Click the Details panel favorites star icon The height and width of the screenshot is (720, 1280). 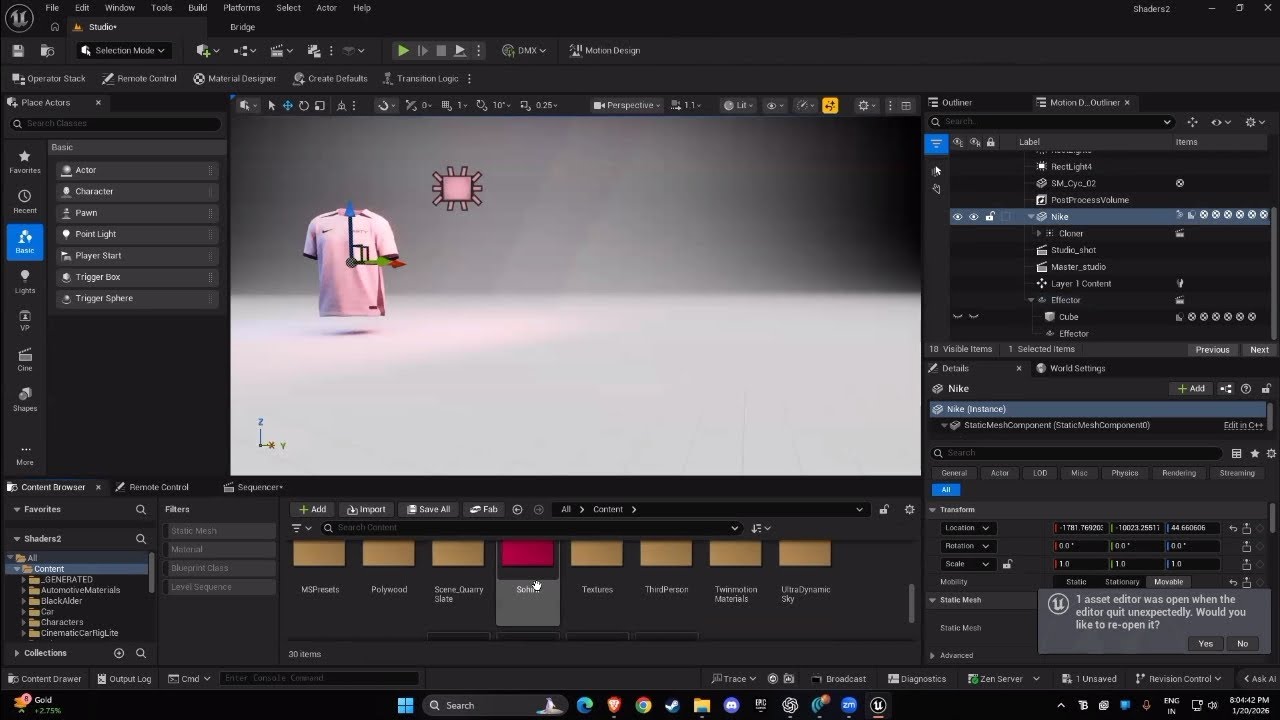click(1255, 453)
